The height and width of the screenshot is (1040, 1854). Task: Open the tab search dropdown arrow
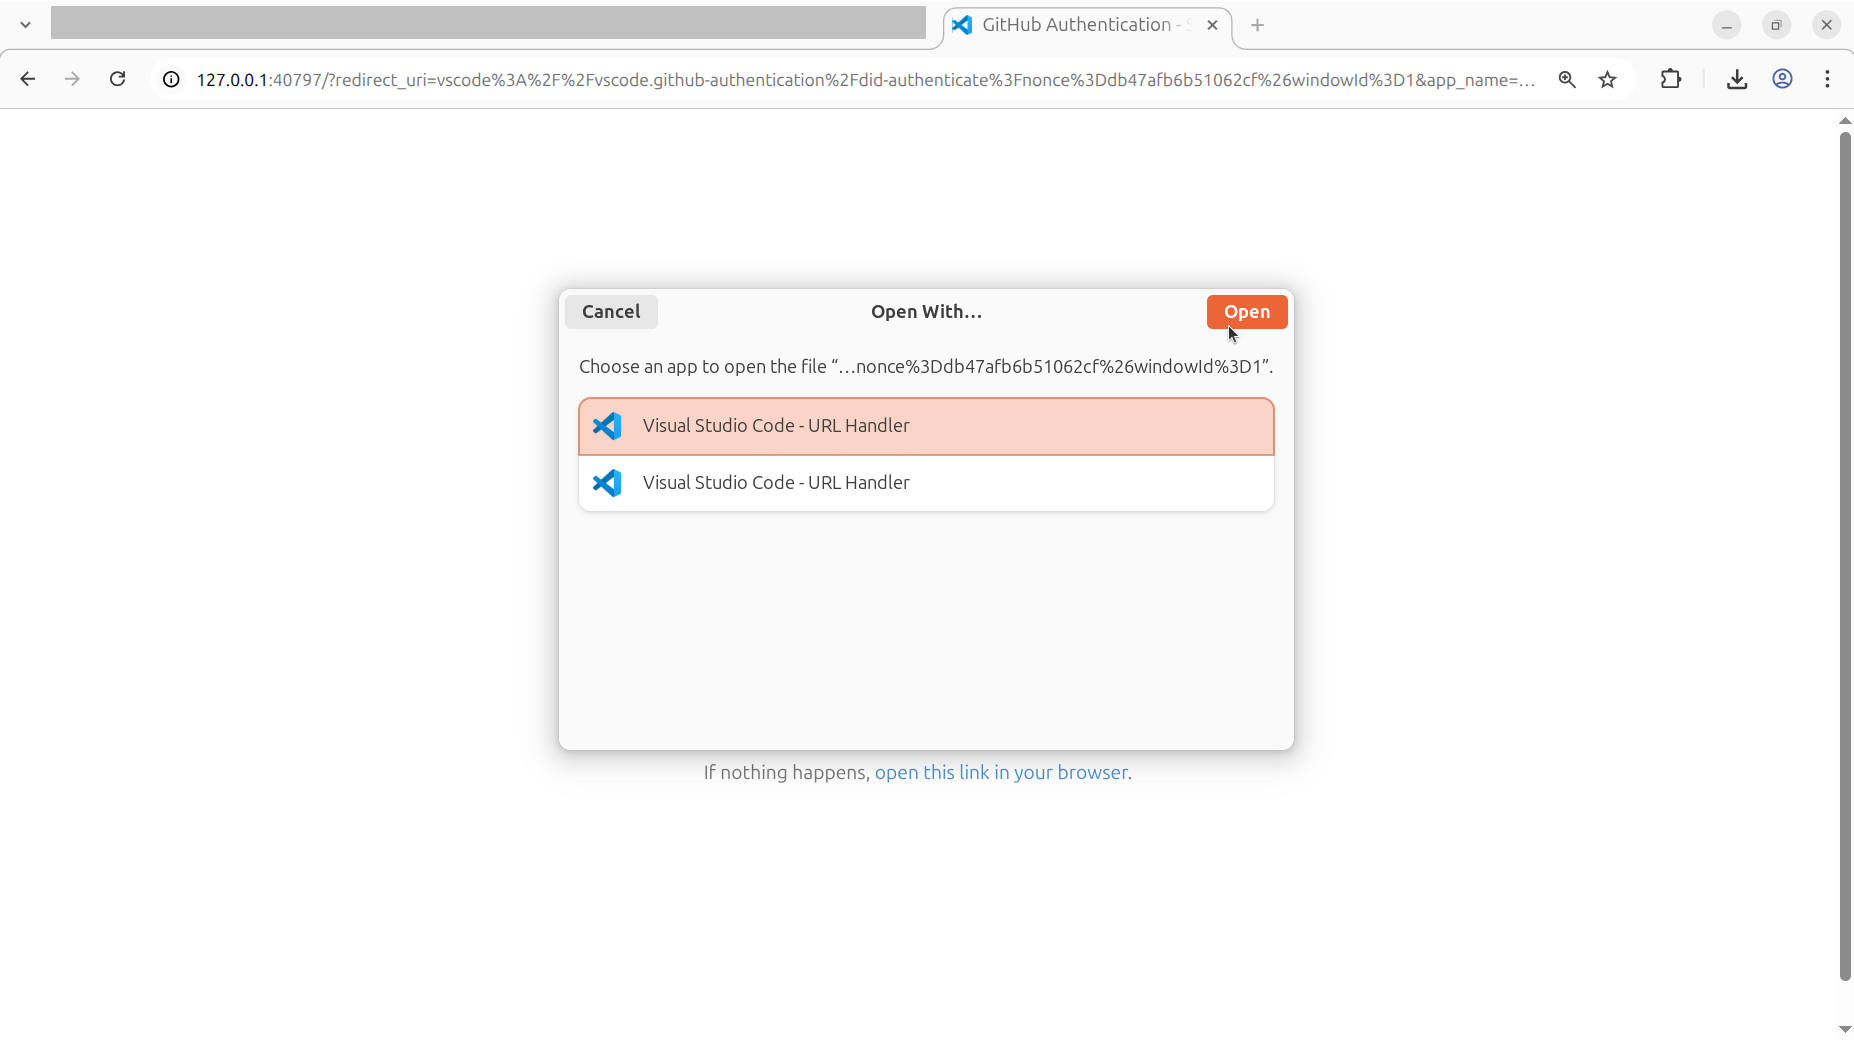(25, 25)
